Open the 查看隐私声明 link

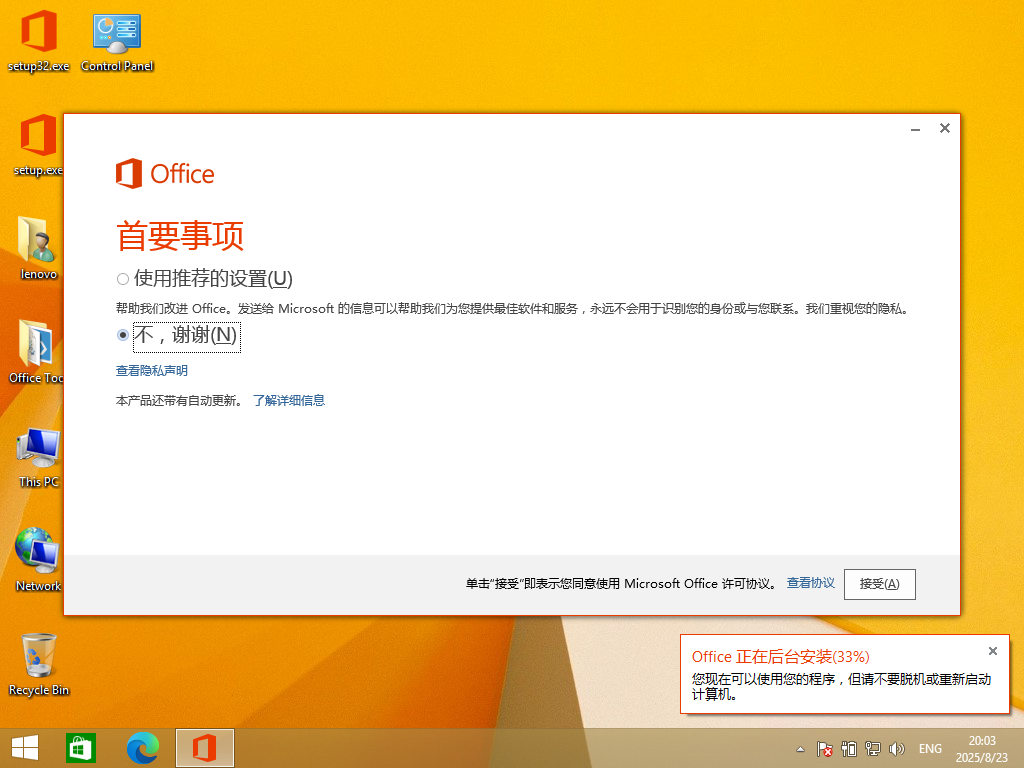pos(152,371)
